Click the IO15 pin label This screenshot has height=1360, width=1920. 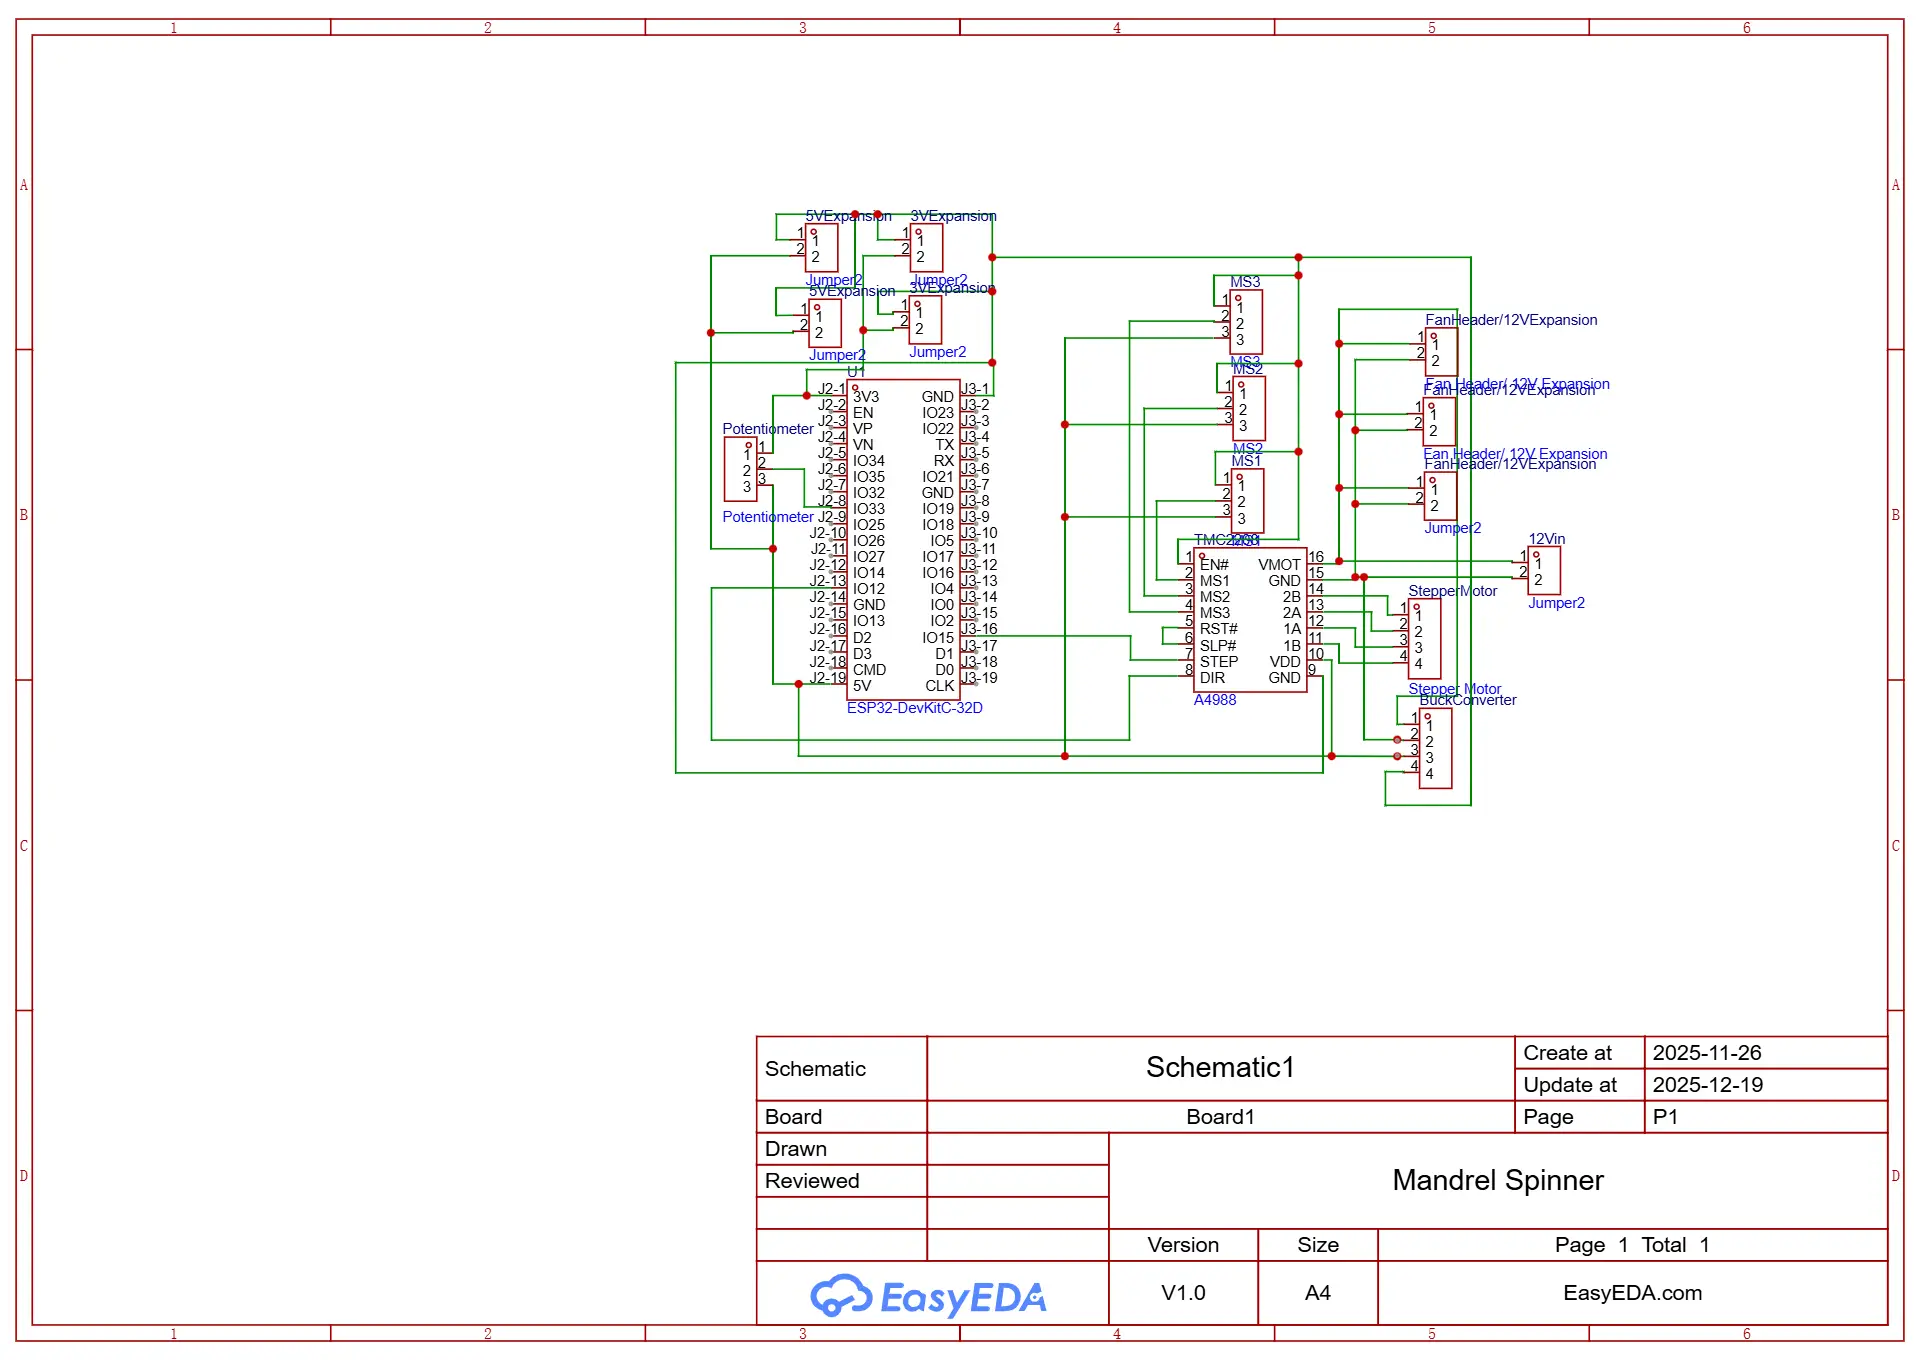coord(938,638)
